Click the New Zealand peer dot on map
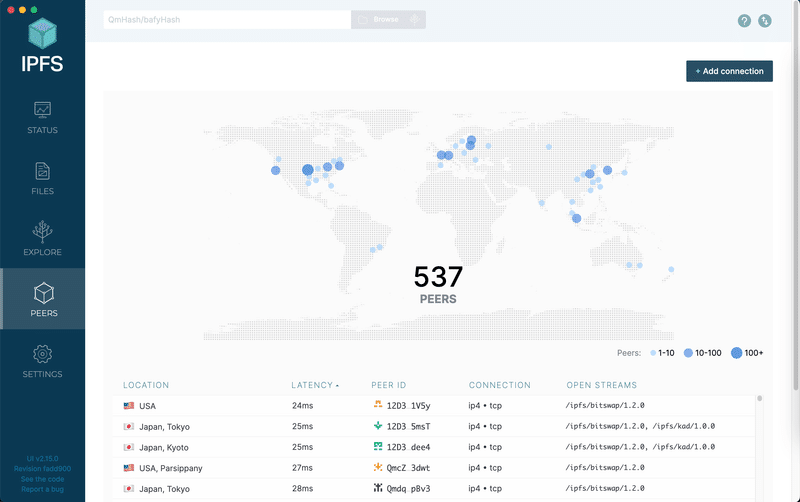This screenshot has width=800, height=502. pyautogui.click(x=671, y=269)
